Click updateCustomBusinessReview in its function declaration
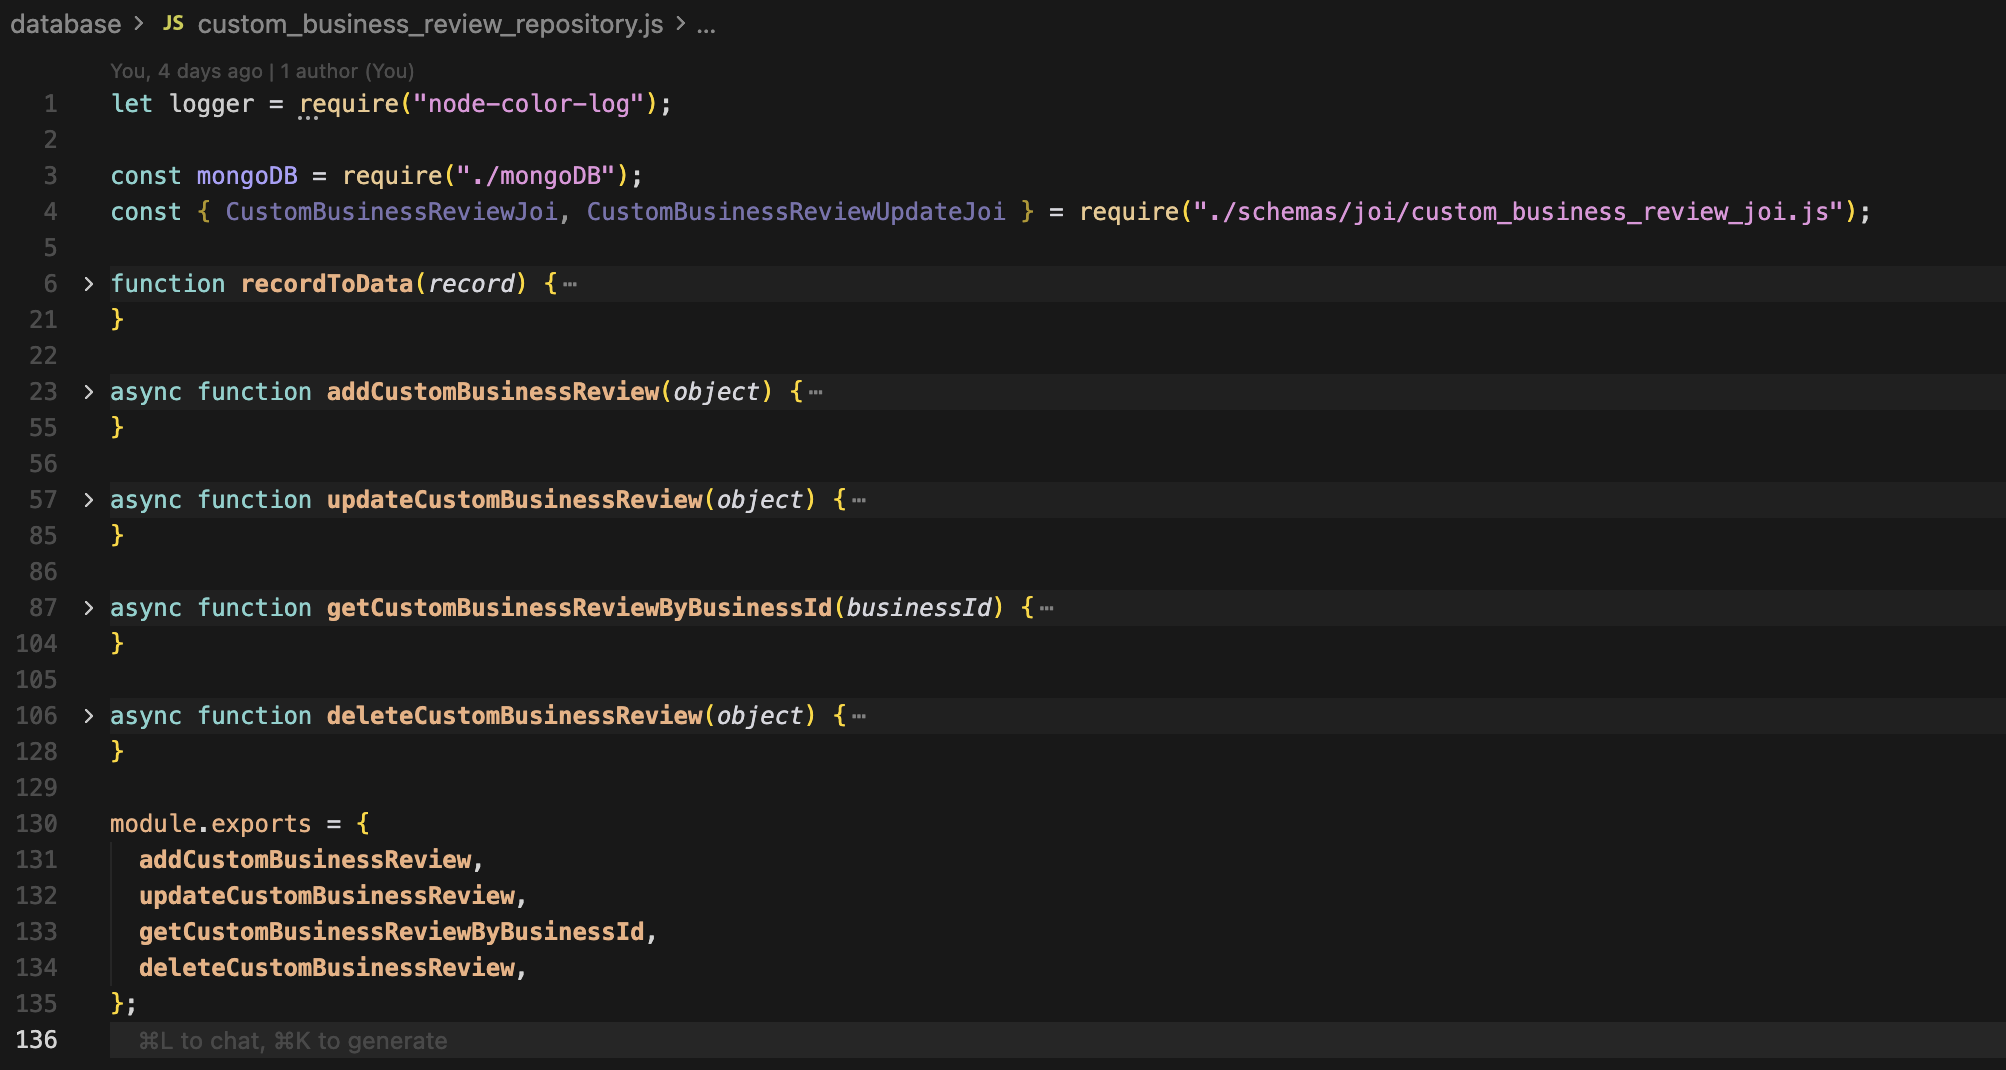 coord(515,500)
